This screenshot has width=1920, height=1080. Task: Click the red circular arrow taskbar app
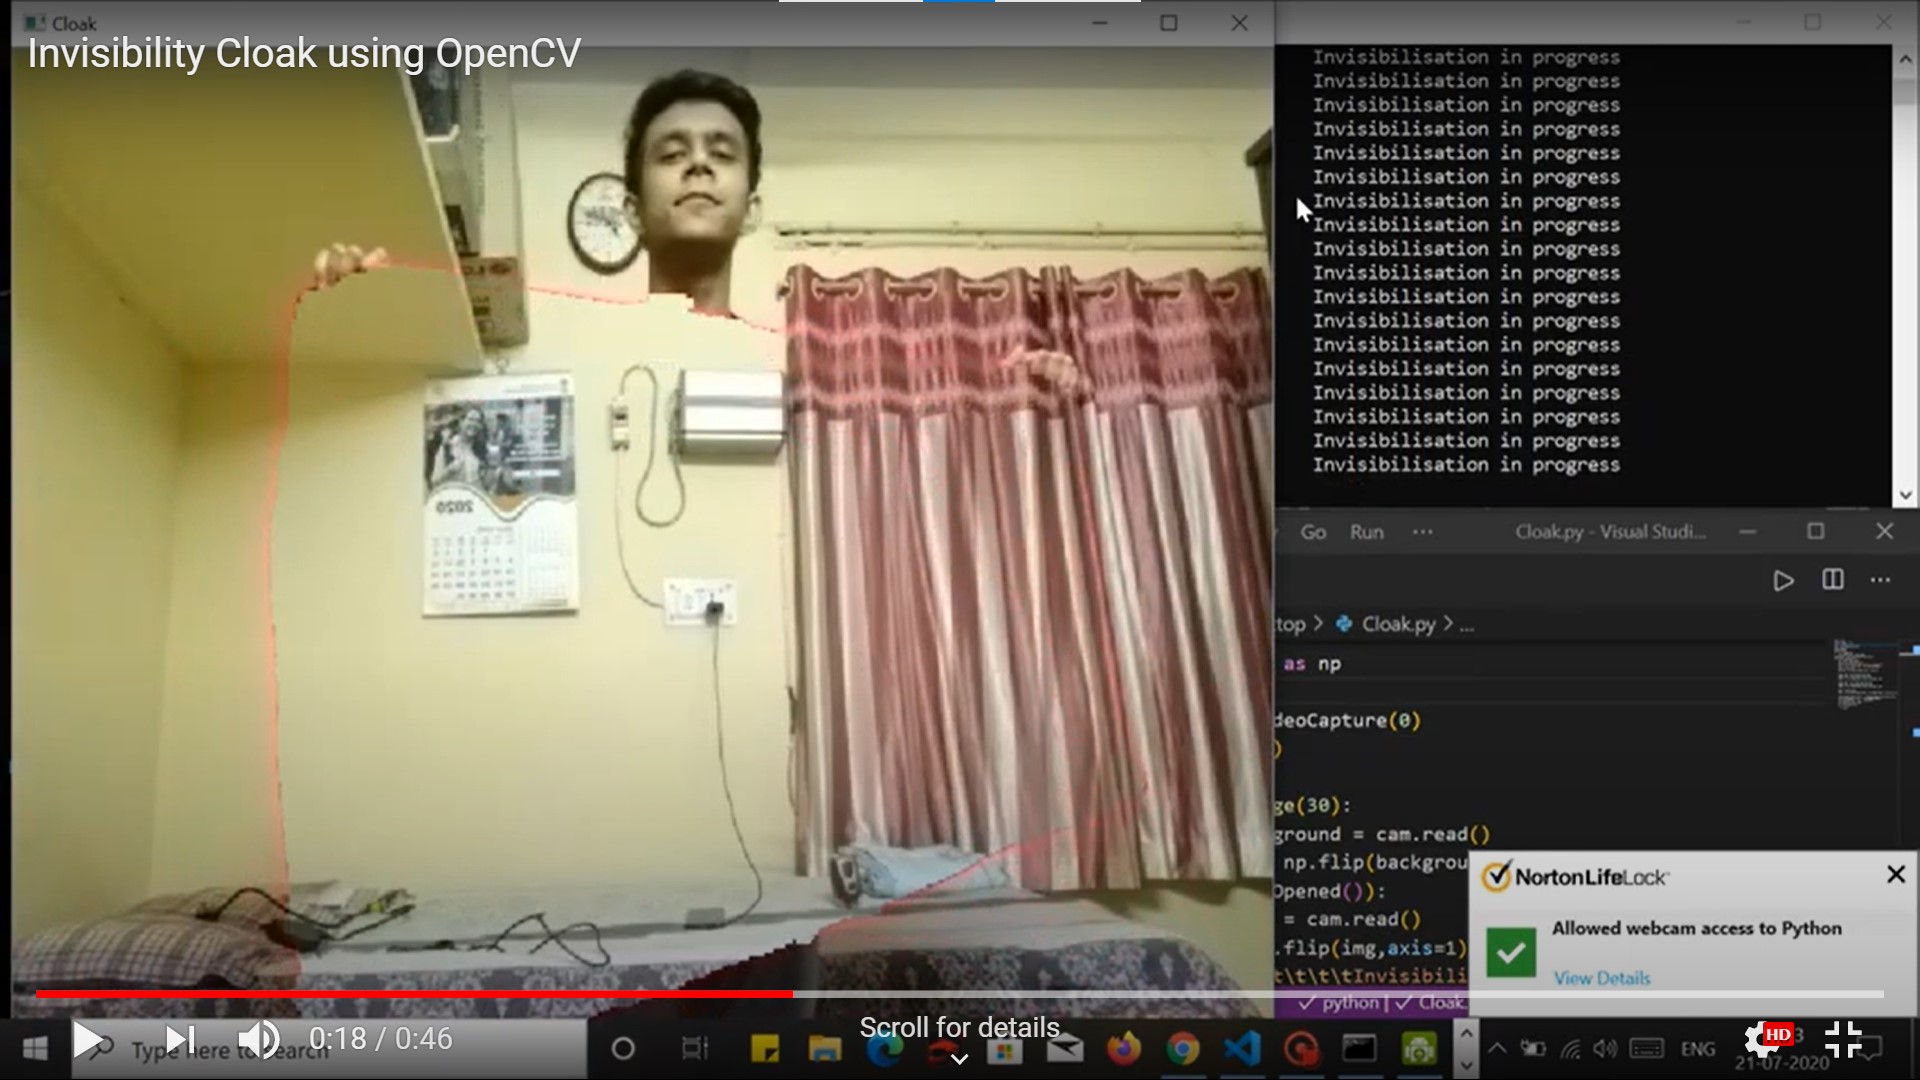pos(1301,1049)
